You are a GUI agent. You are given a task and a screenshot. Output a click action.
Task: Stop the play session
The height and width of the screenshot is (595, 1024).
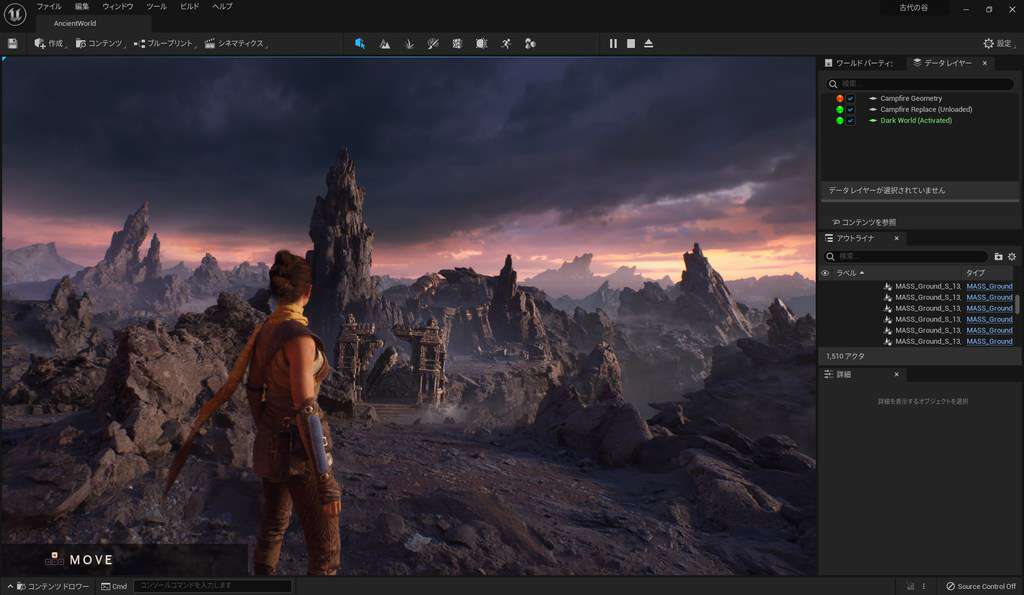click(x=631, y=44)
